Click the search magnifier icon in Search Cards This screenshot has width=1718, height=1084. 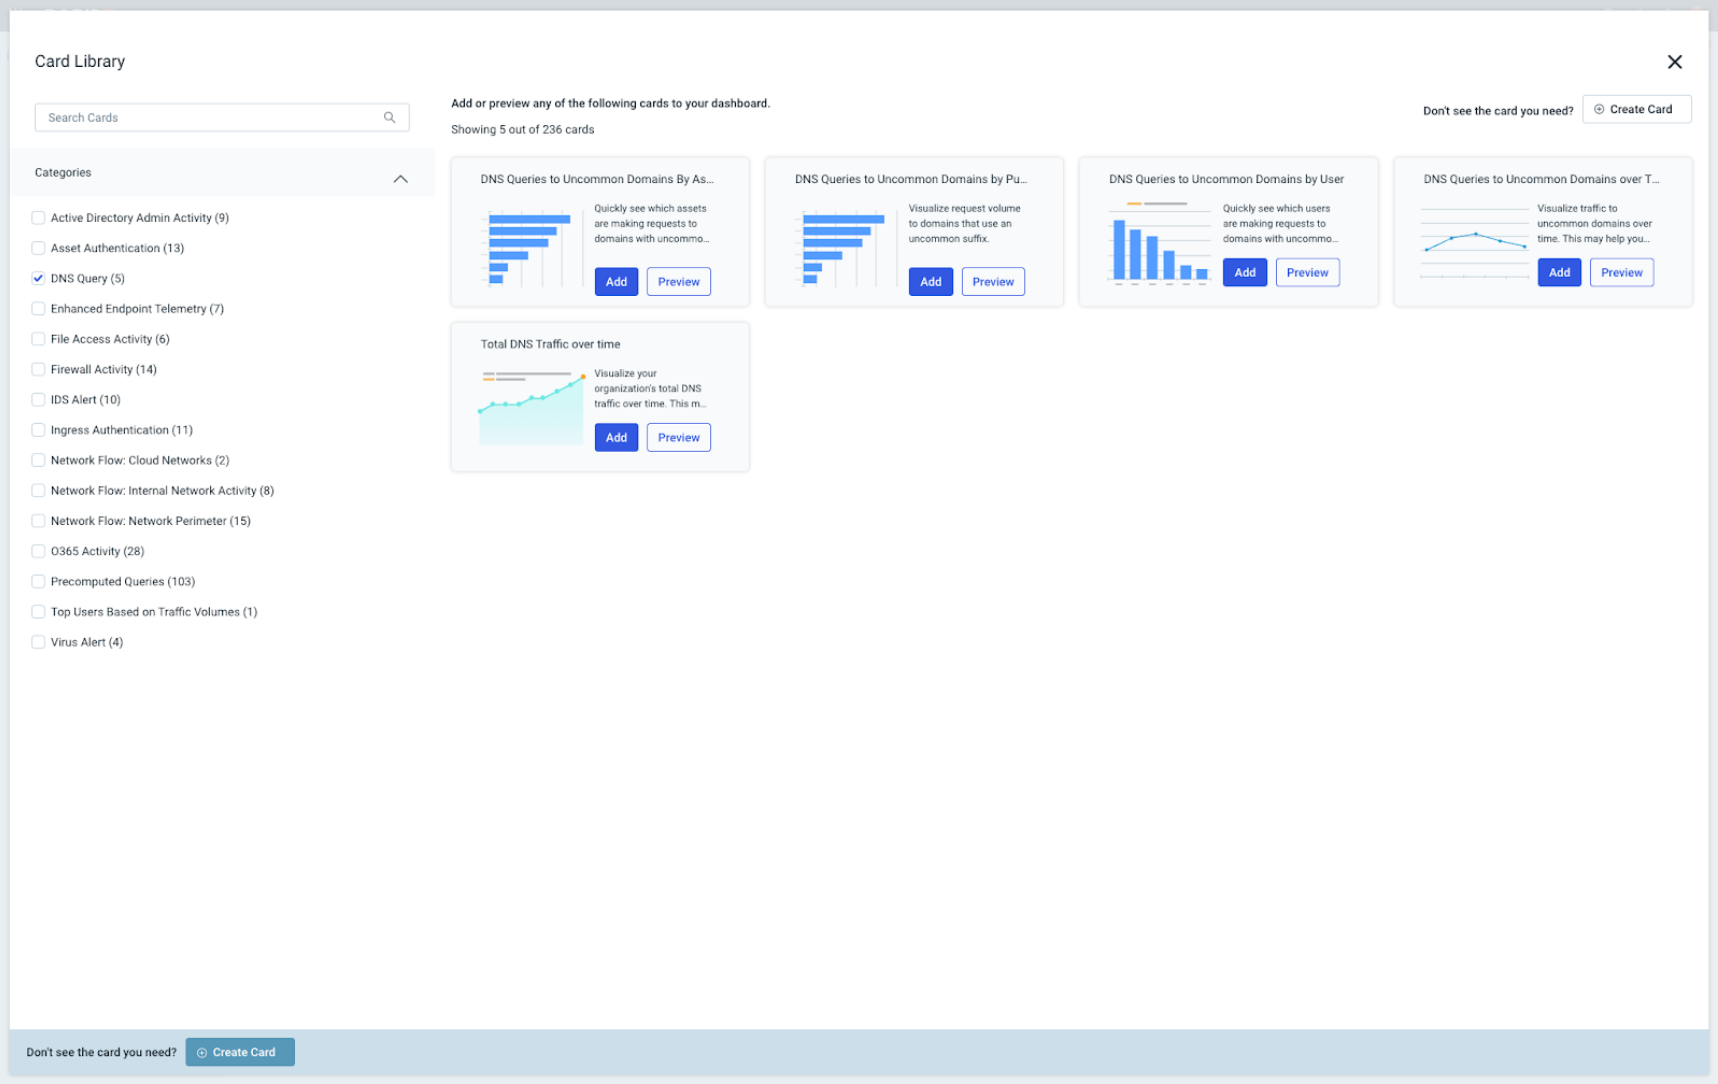[389, 117]
